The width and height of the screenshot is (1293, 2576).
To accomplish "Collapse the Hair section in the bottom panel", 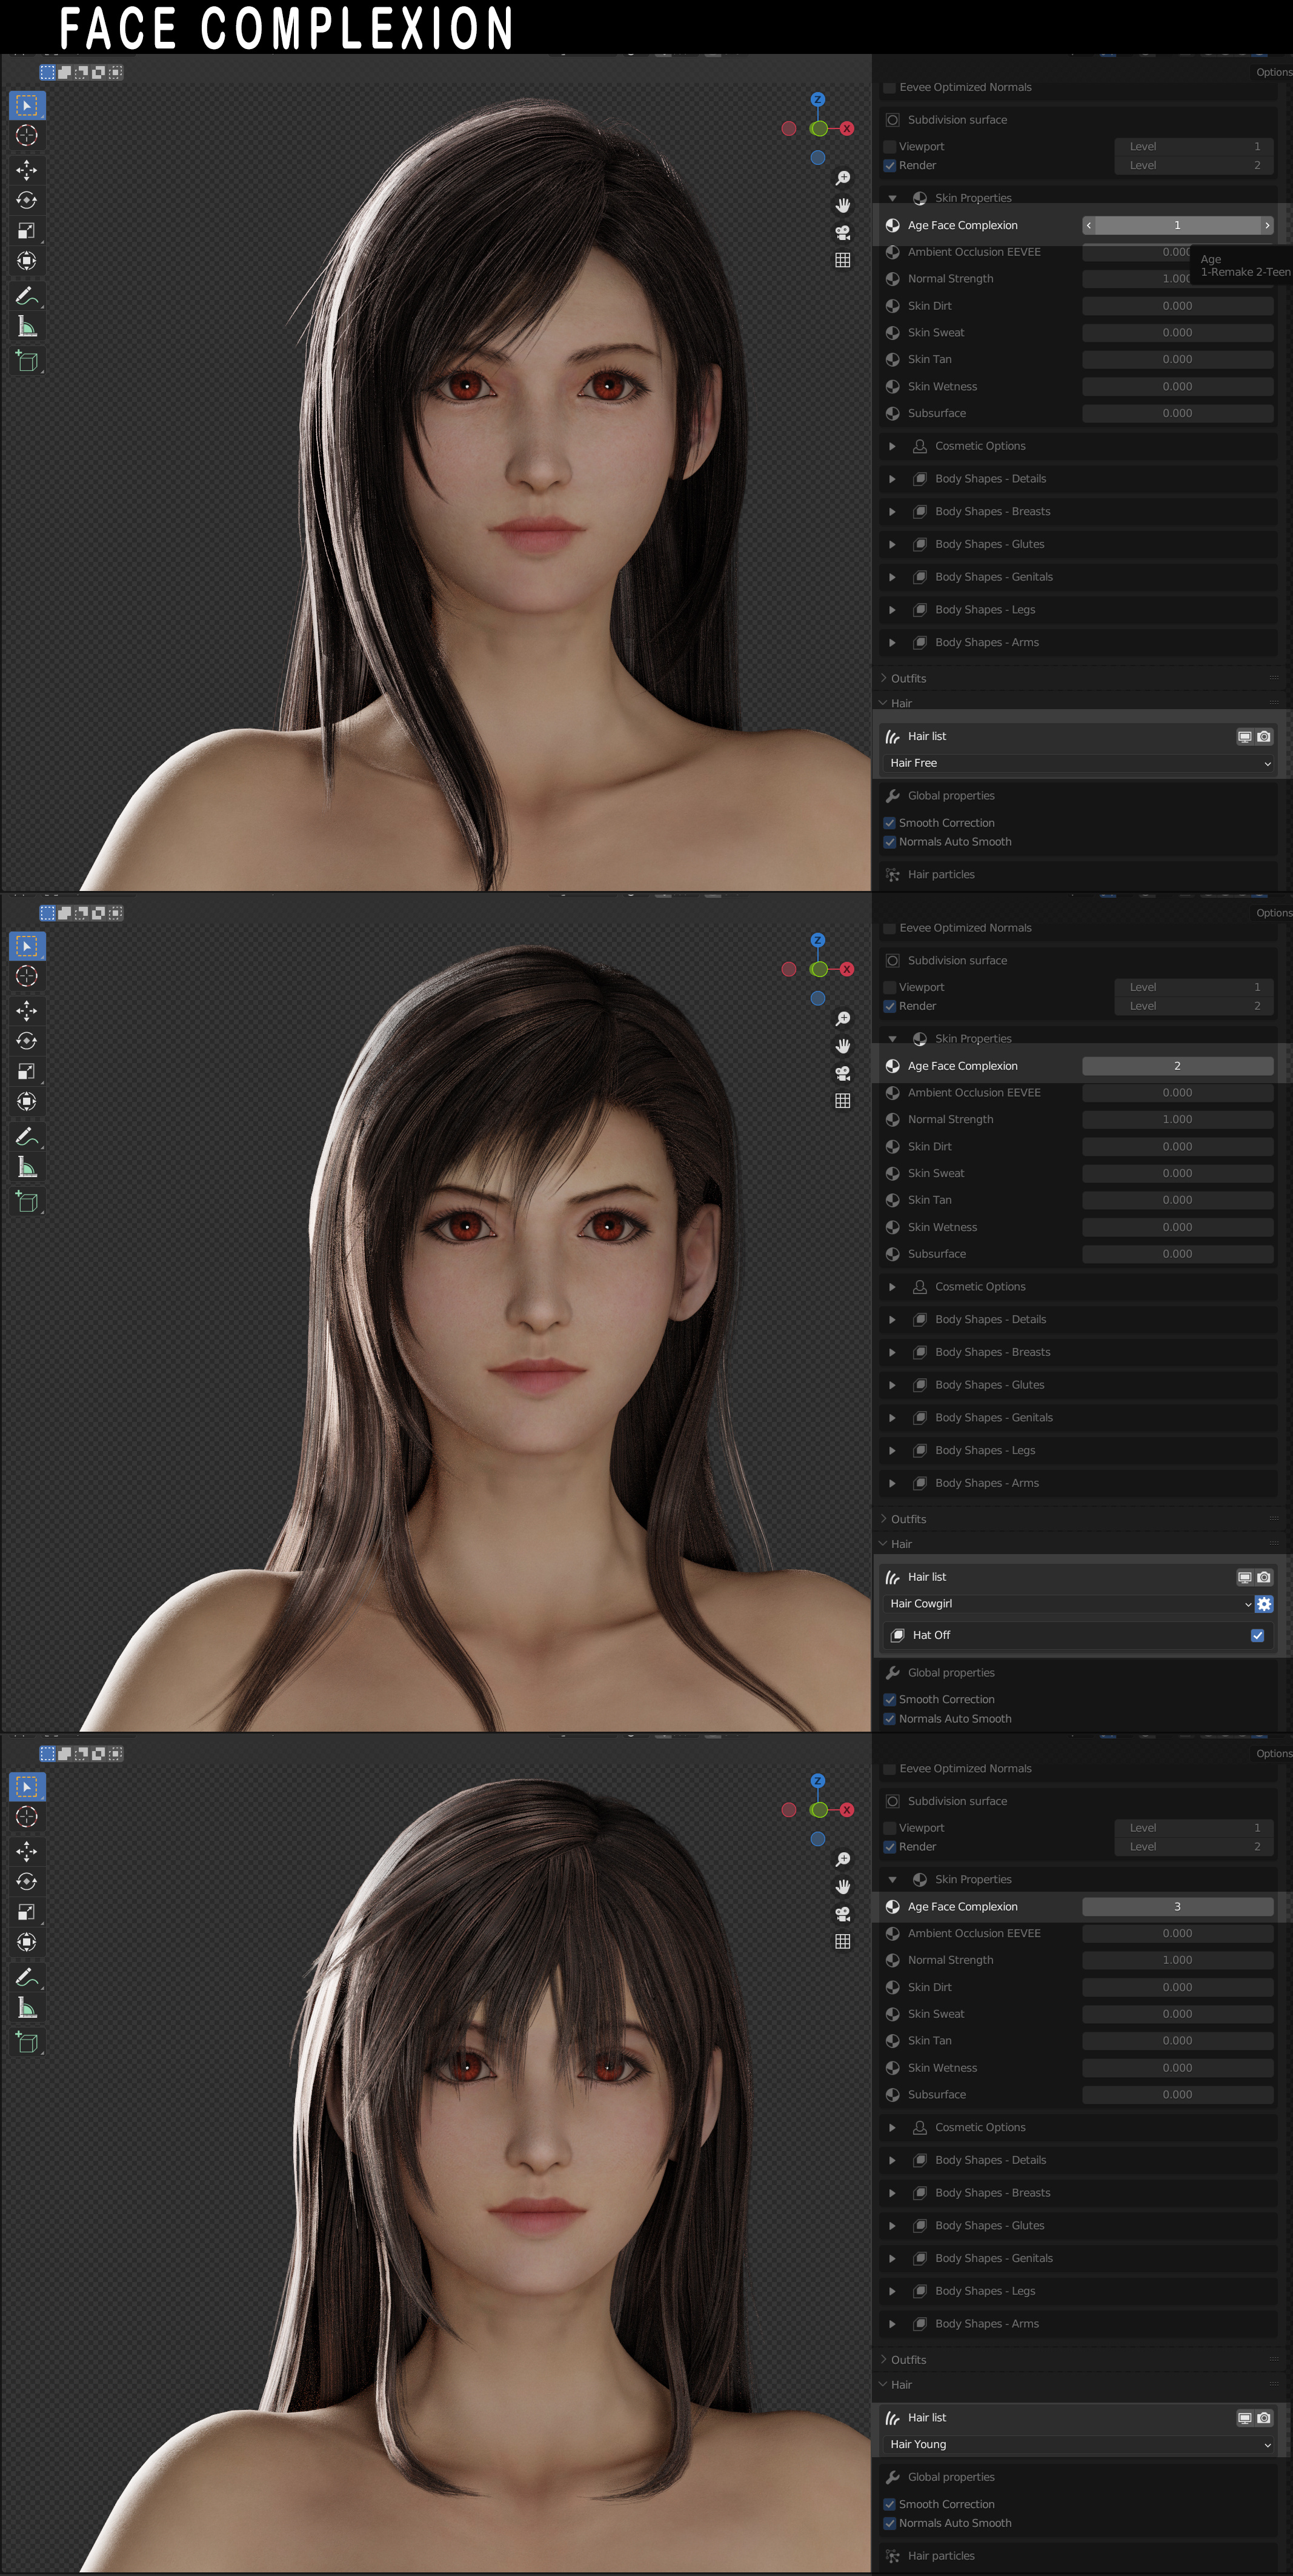I will pyautogui.click(x=884, y=2384).
